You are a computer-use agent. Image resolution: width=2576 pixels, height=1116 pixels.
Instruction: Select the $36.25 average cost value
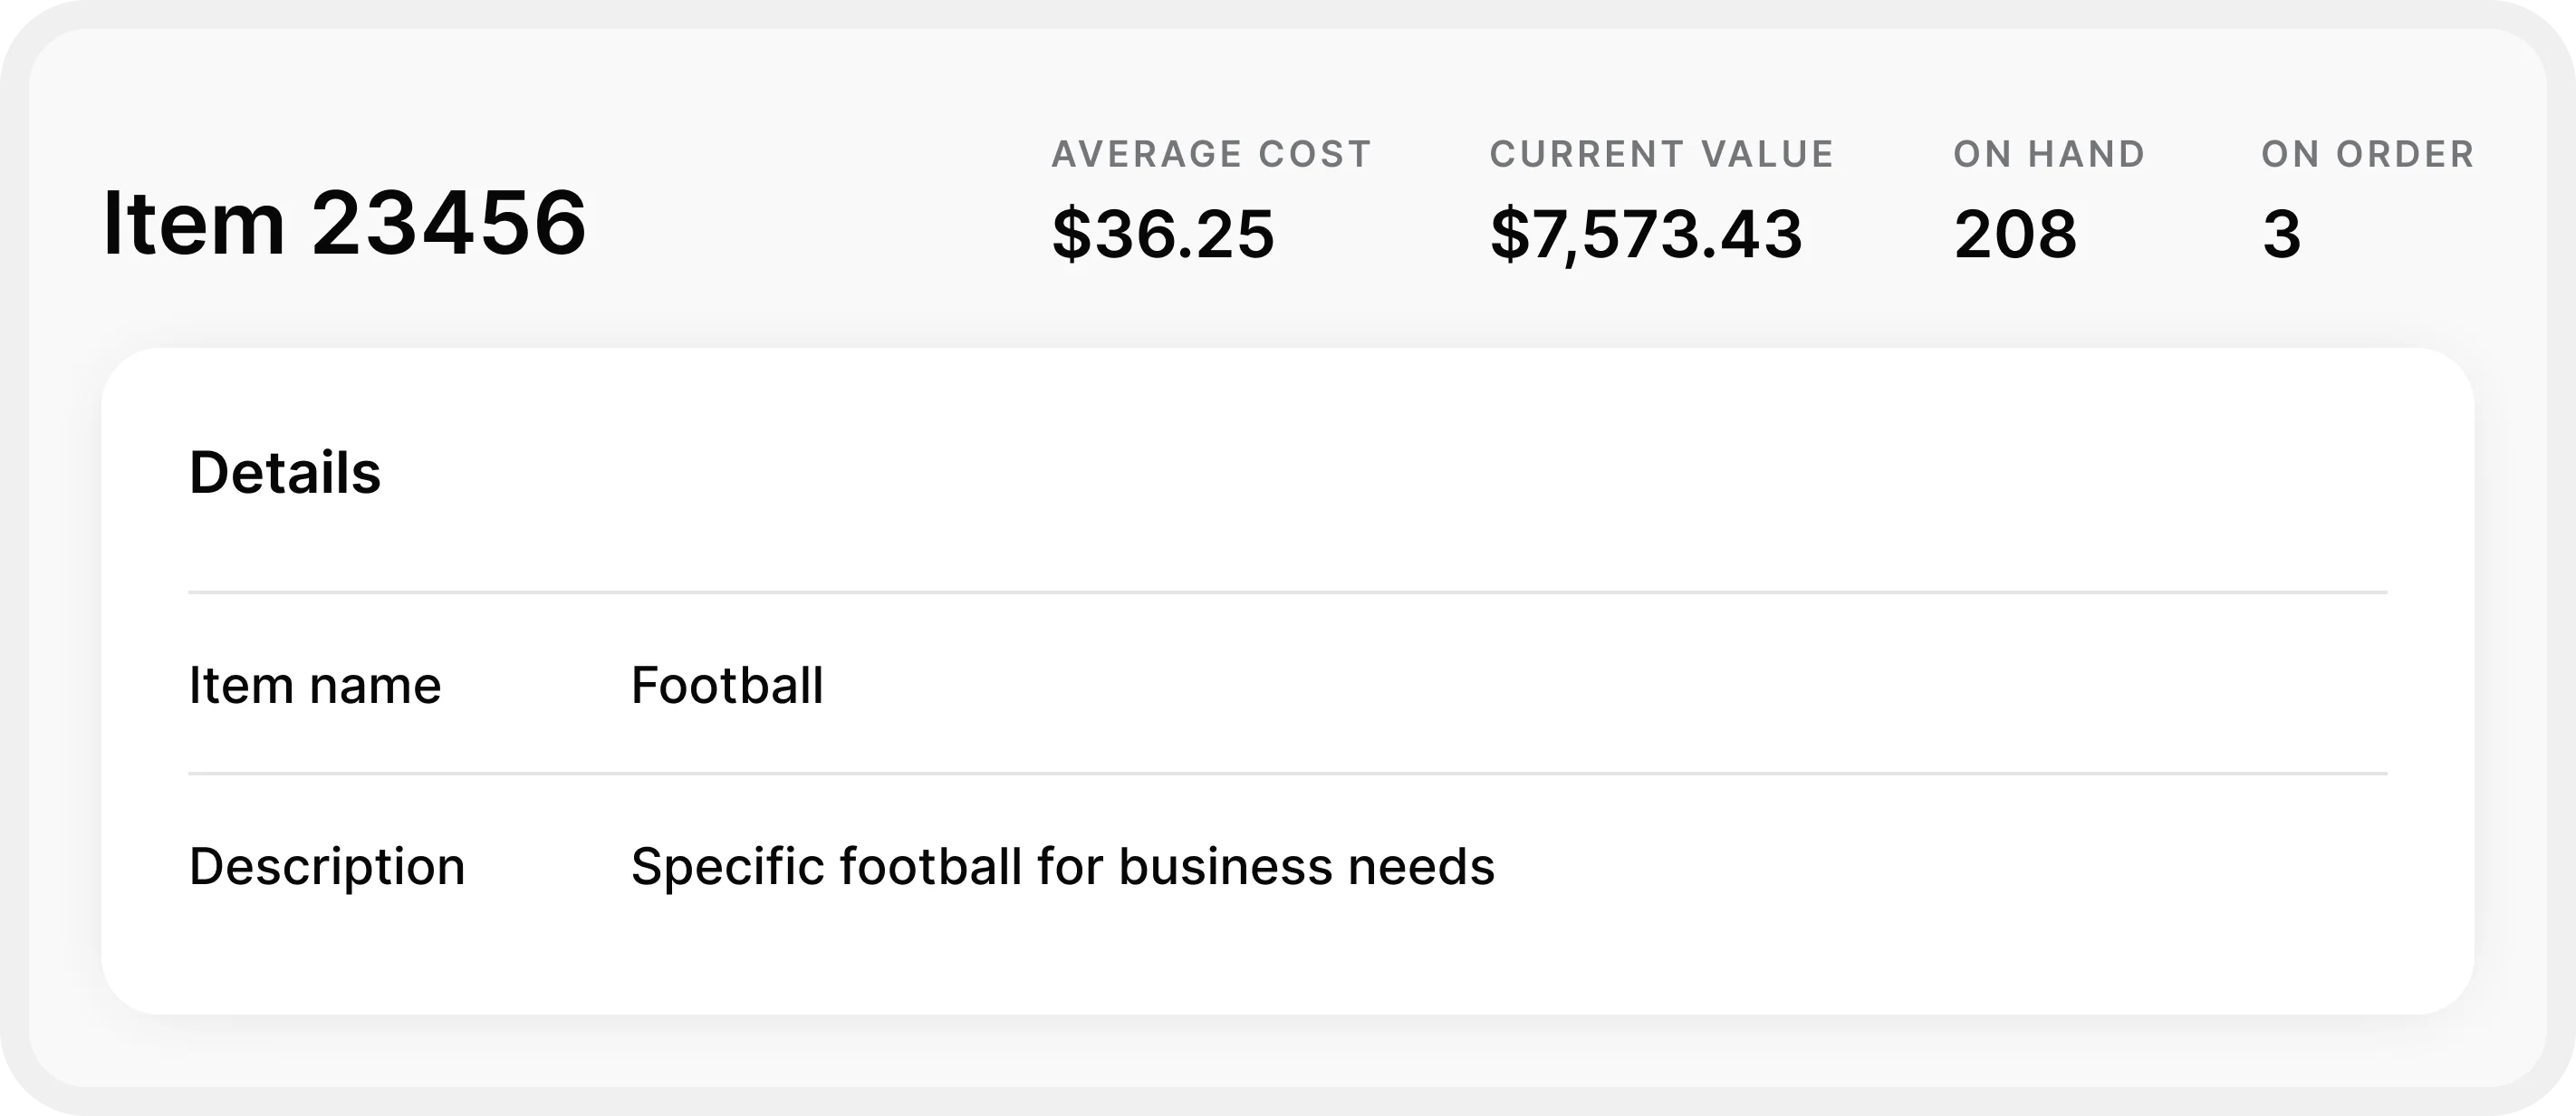(1163, 234)
